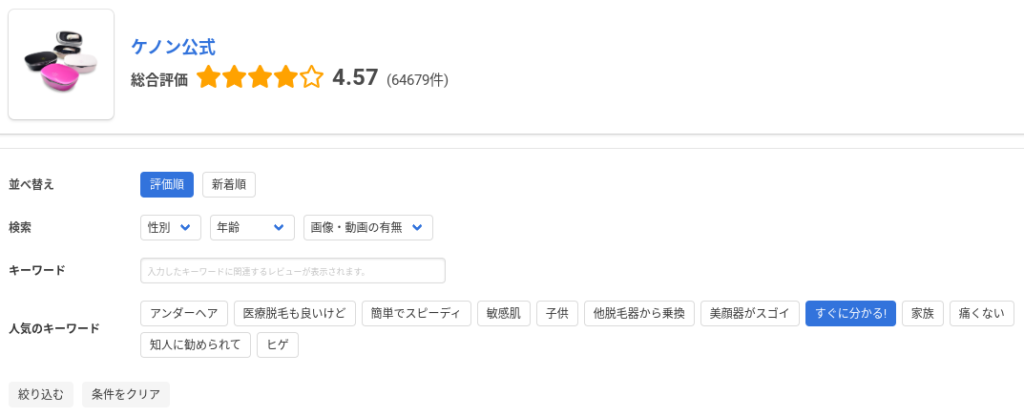Viewport: 1024px width, 417px height.
Task: Click the 絞り込む filter button
Action: pyautogui.click(x=41, y=394)
